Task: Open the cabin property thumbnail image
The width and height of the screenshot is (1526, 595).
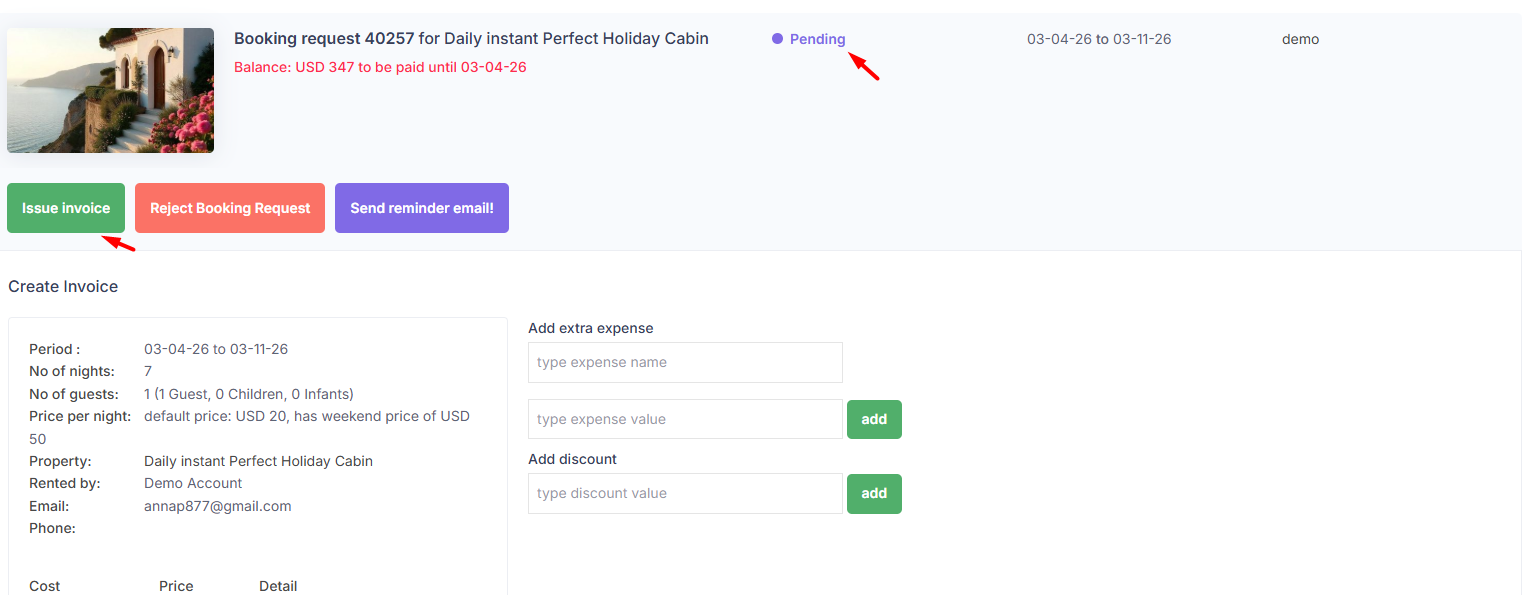Action: click(110, 90)
